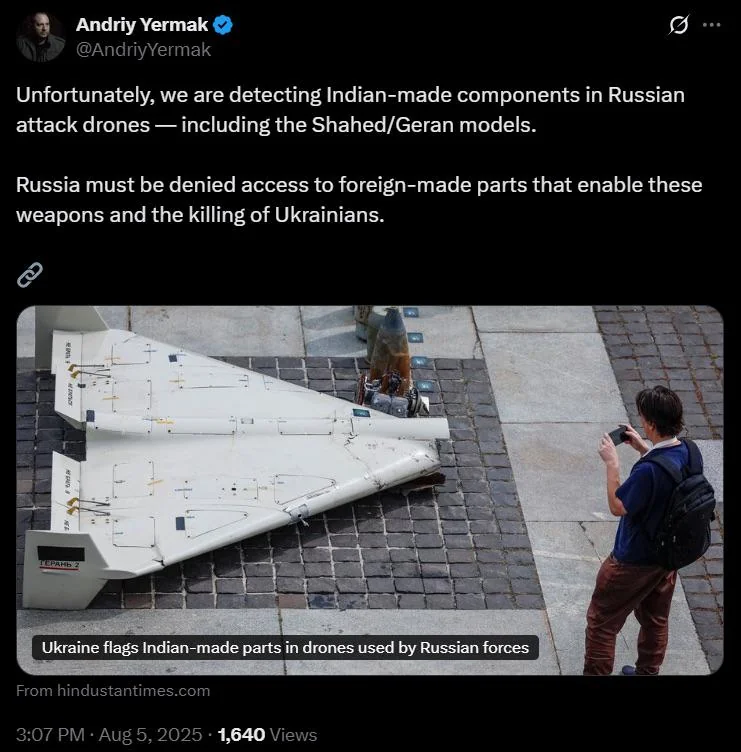Click the blue verified badge

[223, 25]
